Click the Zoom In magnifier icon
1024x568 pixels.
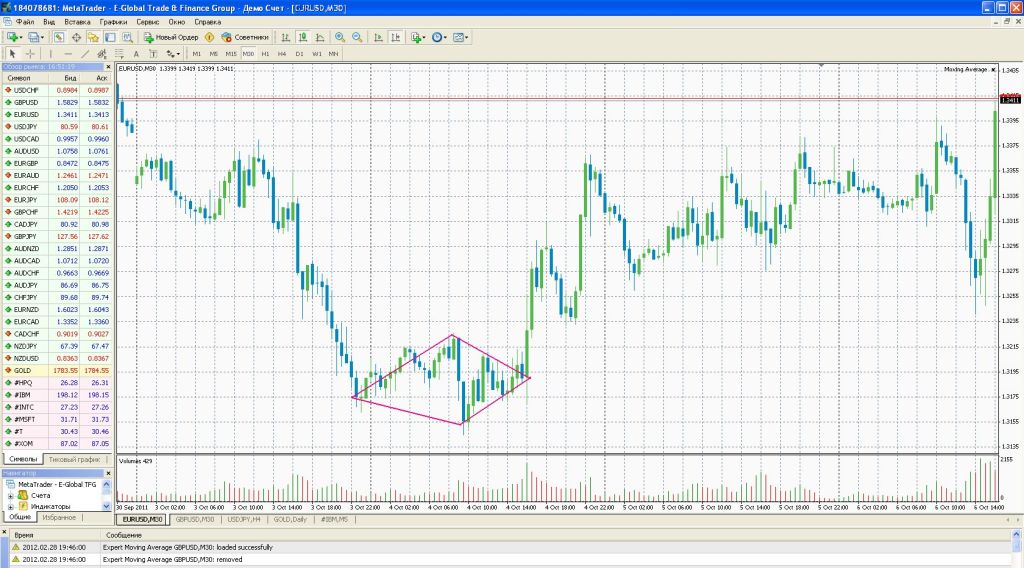(340, 37)
